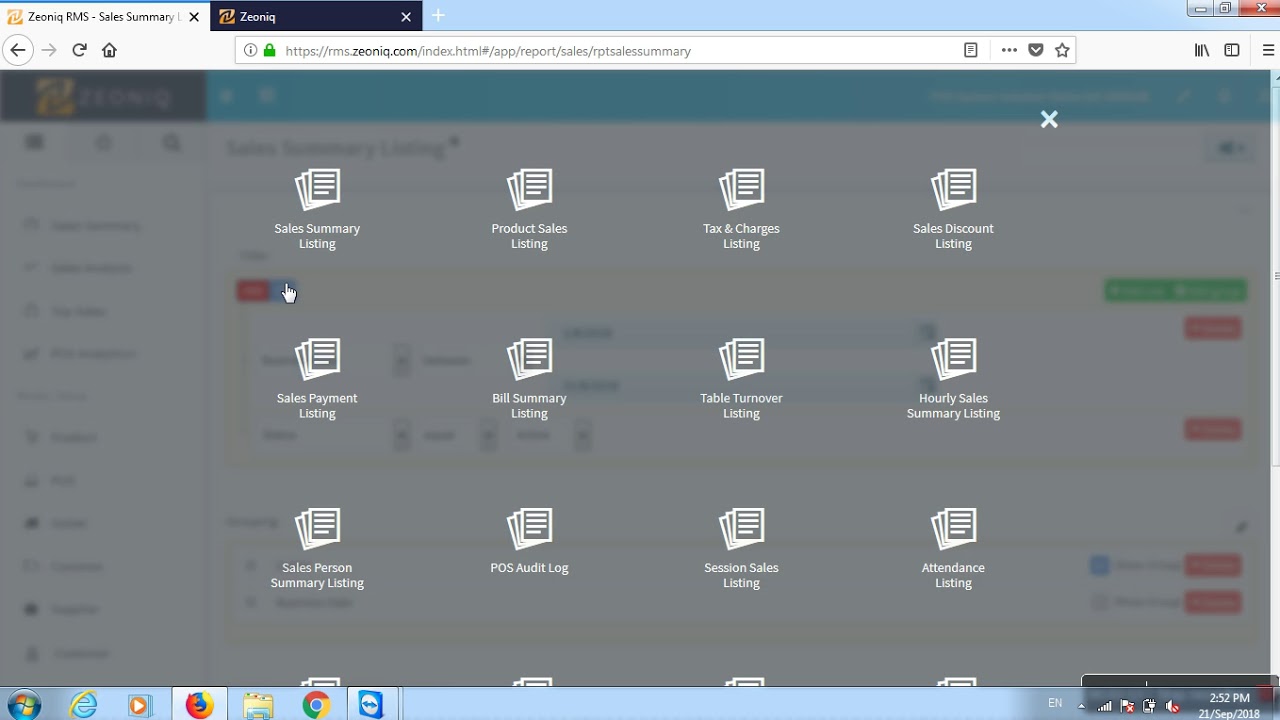Image resolution: width=1280 pixels, height=720 pixels.
Task: Toggle reader view in the address bar
Action: click(x=970, y=50)
